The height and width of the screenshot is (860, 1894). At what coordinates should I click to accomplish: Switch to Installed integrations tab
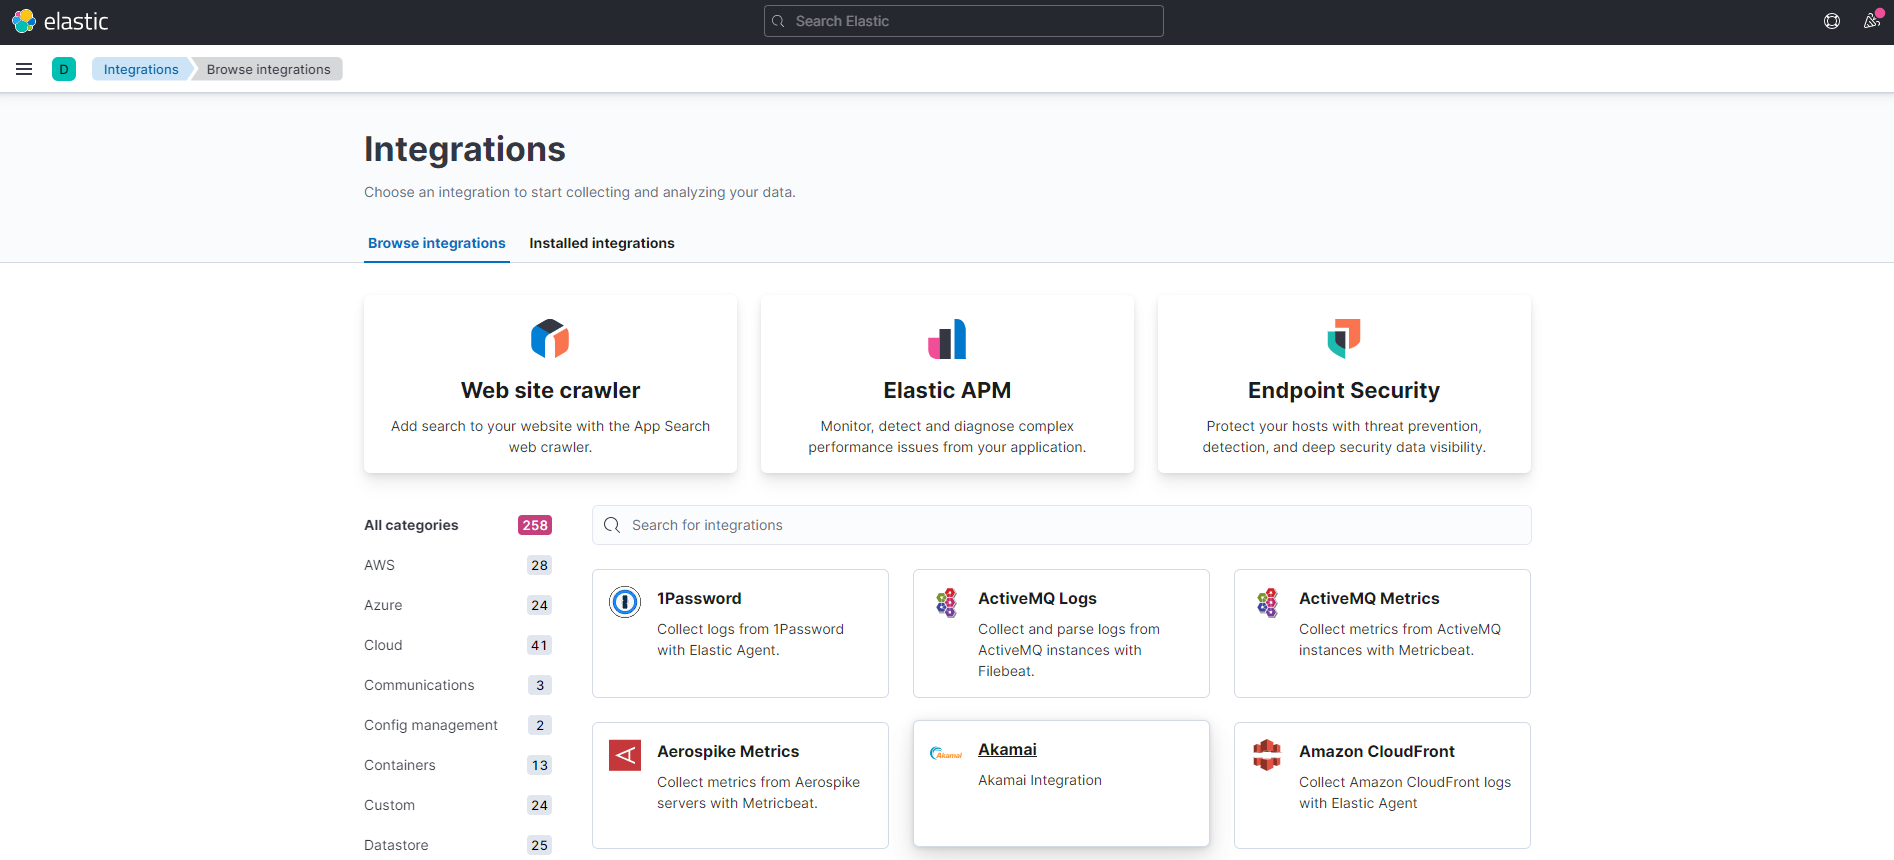[602, 243]
